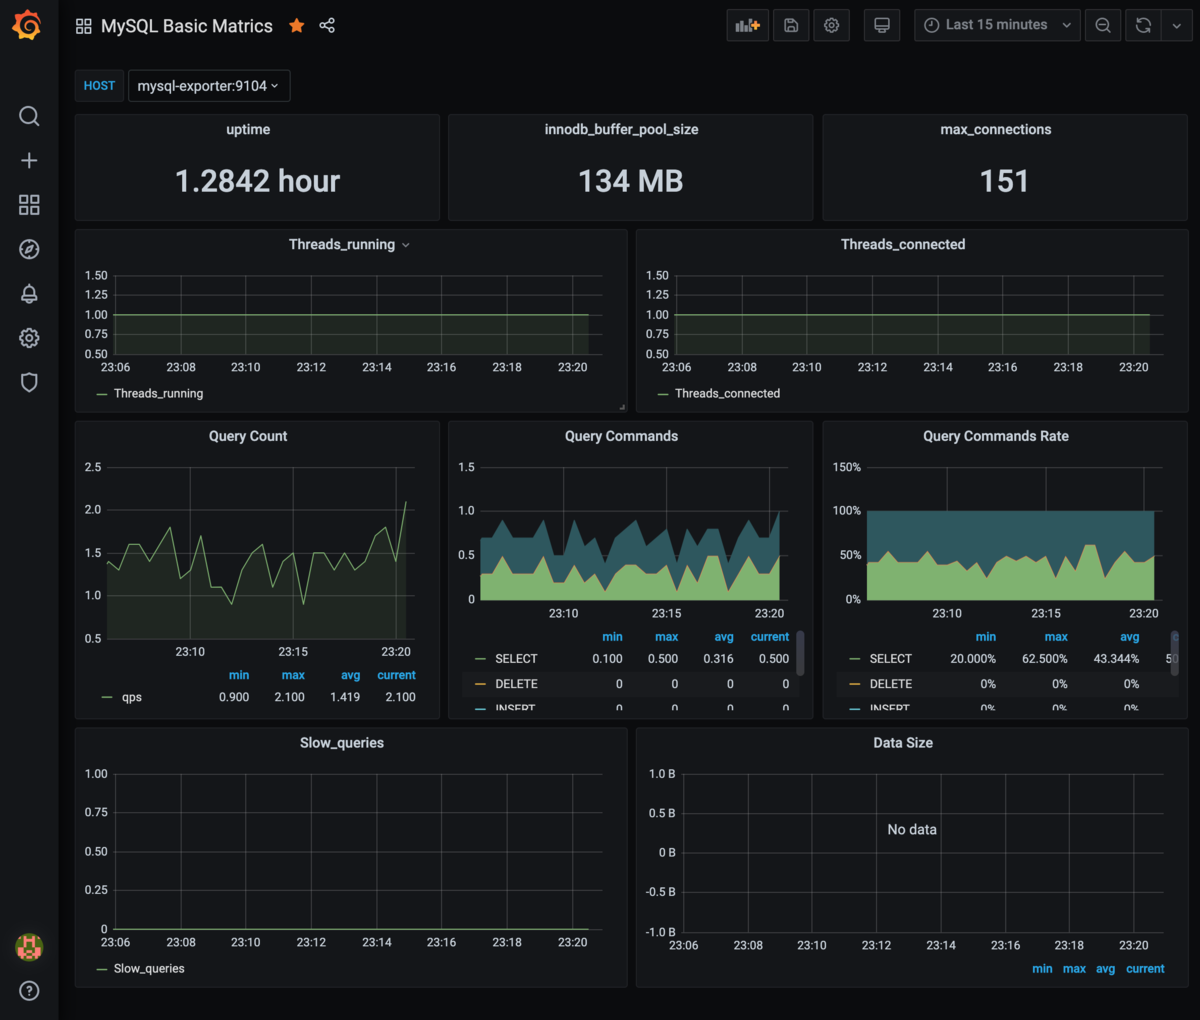Sort Data Size legend by min
Image resolution: width=1200 pixels, height=1020 pixels.
[1042, 969]
